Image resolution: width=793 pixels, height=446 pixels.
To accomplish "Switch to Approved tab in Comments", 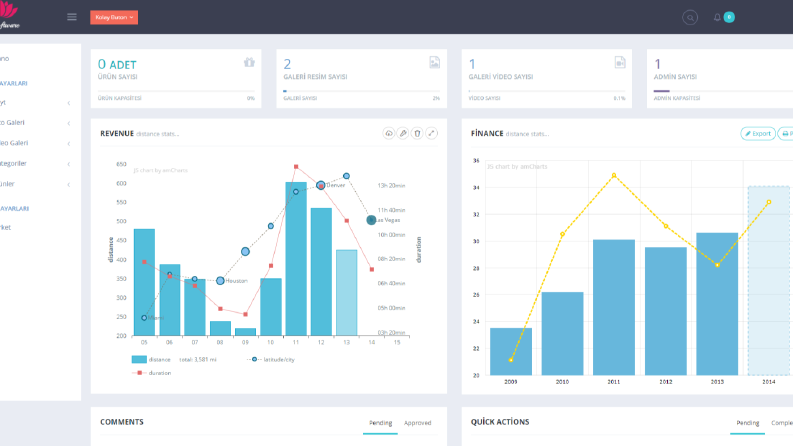I will (x=417, y=423).
